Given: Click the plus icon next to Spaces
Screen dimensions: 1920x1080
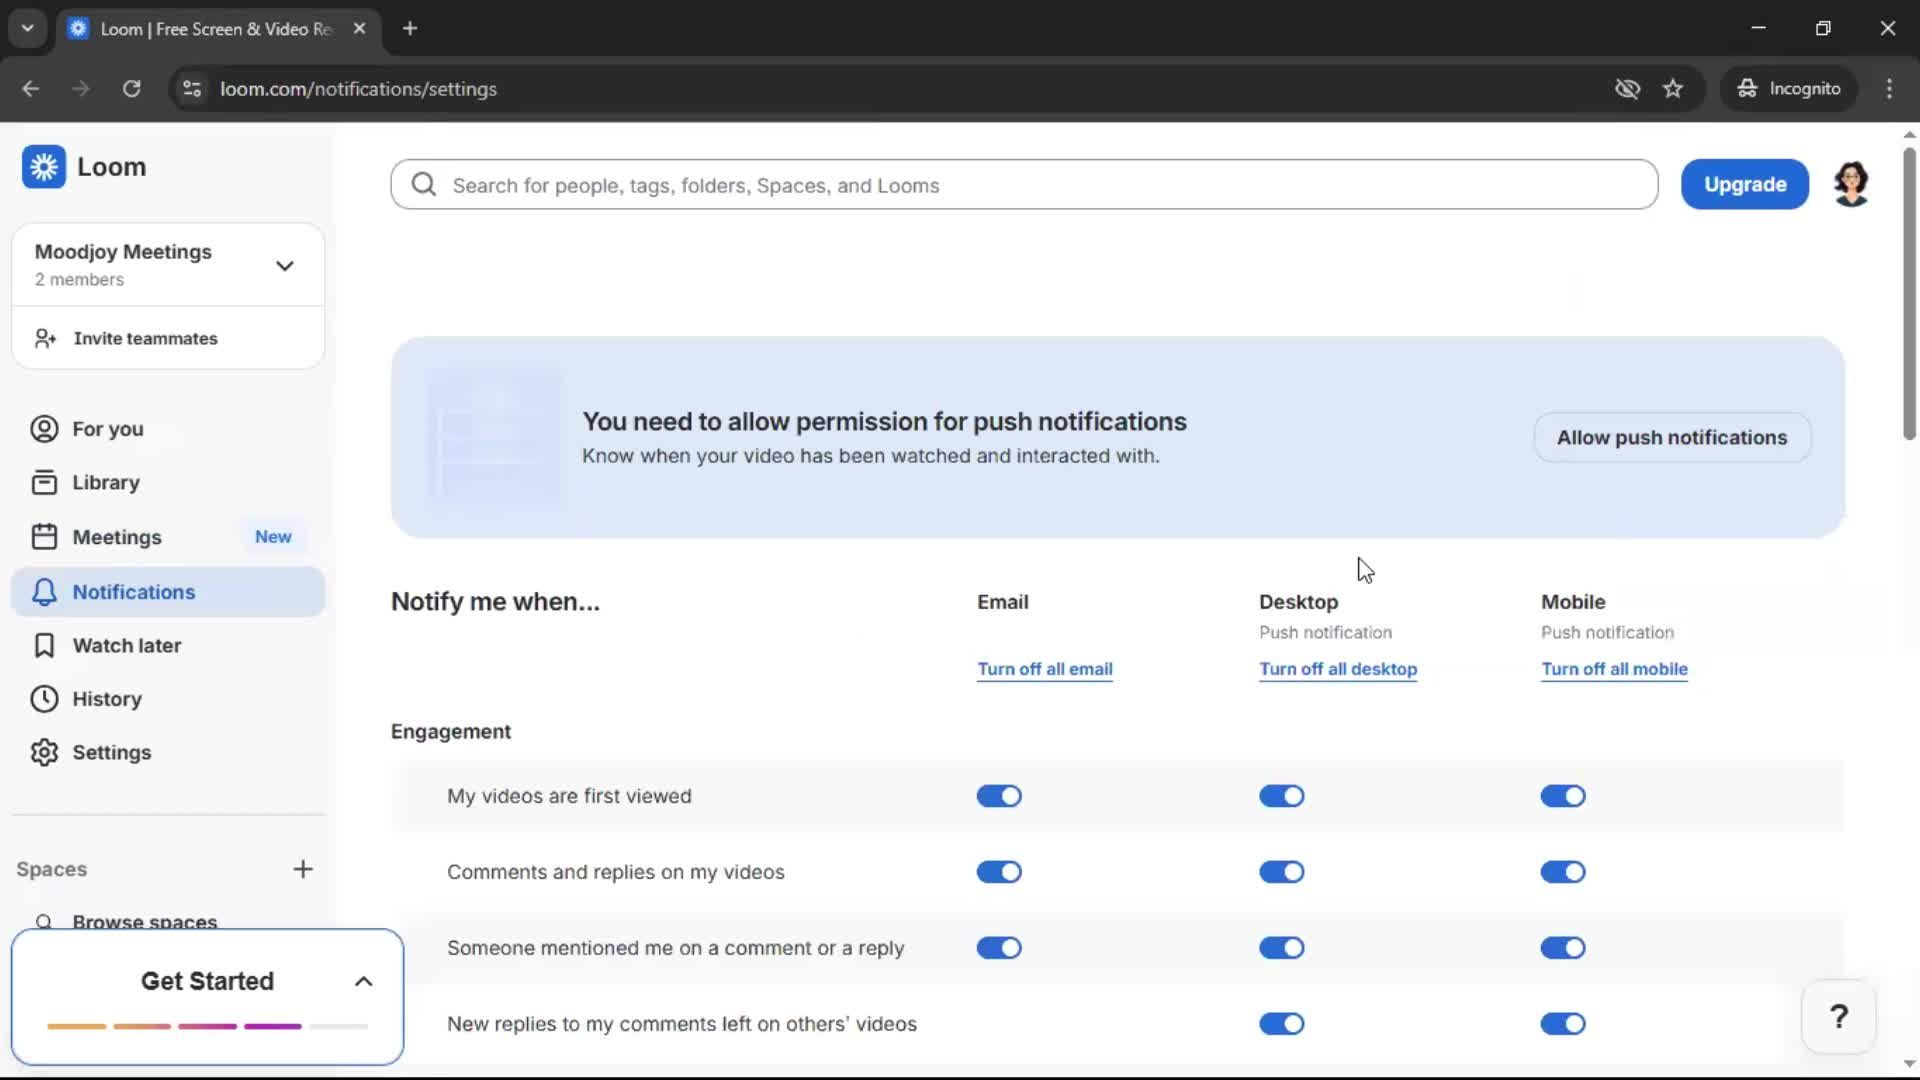Looking at the screenshot, I should click(303, 869).
